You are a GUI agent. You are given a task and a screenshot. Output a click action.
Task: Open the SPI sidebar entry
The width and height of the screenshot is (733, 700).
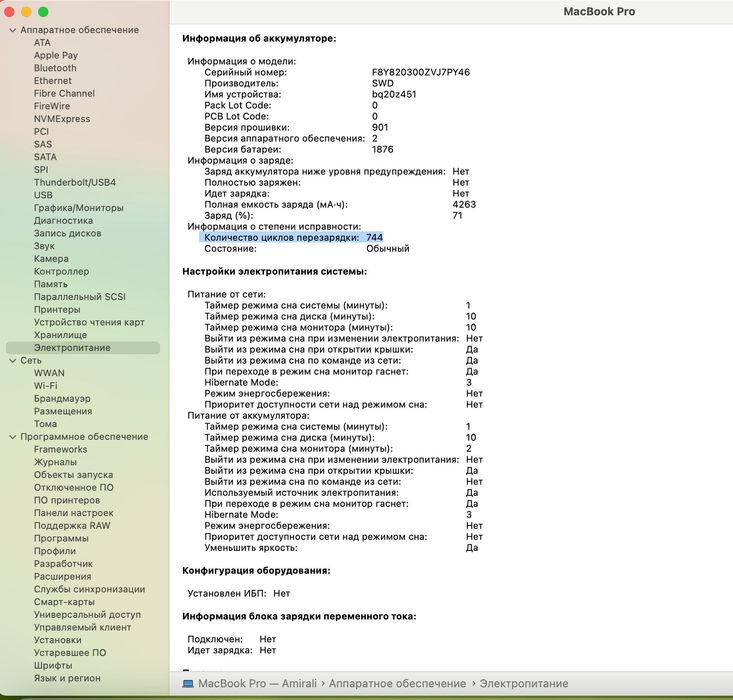click(41, 169)
